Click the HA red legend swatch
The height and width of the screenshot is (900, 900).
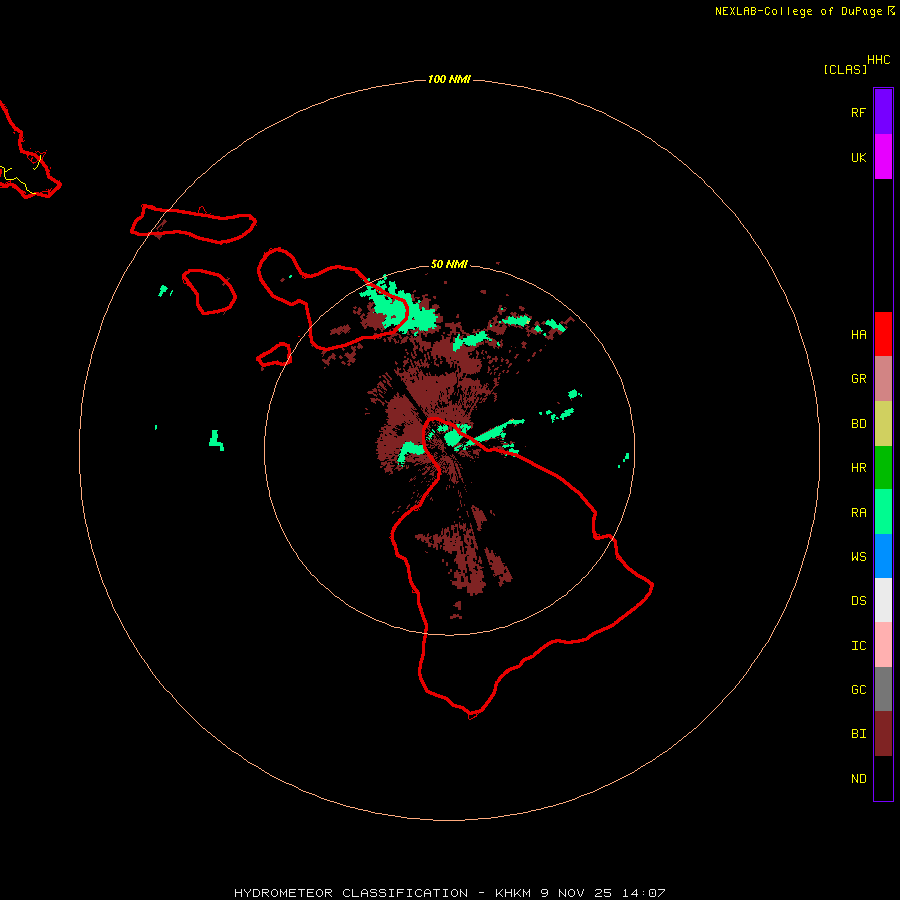(x=883, y=334)
